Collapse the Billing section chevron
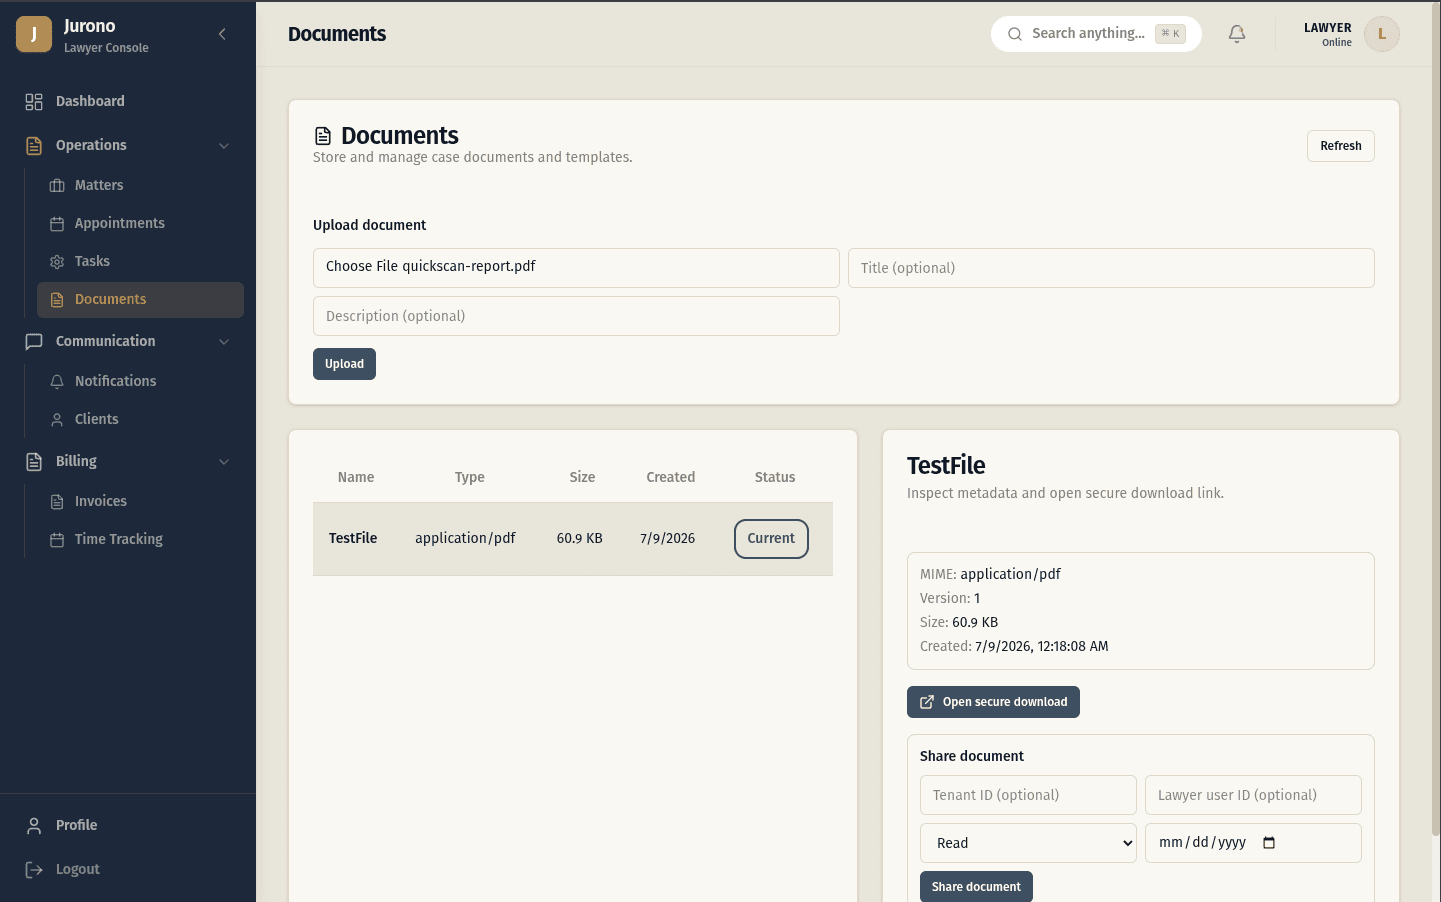This screenshot has height=902, width=1441. 224,461
